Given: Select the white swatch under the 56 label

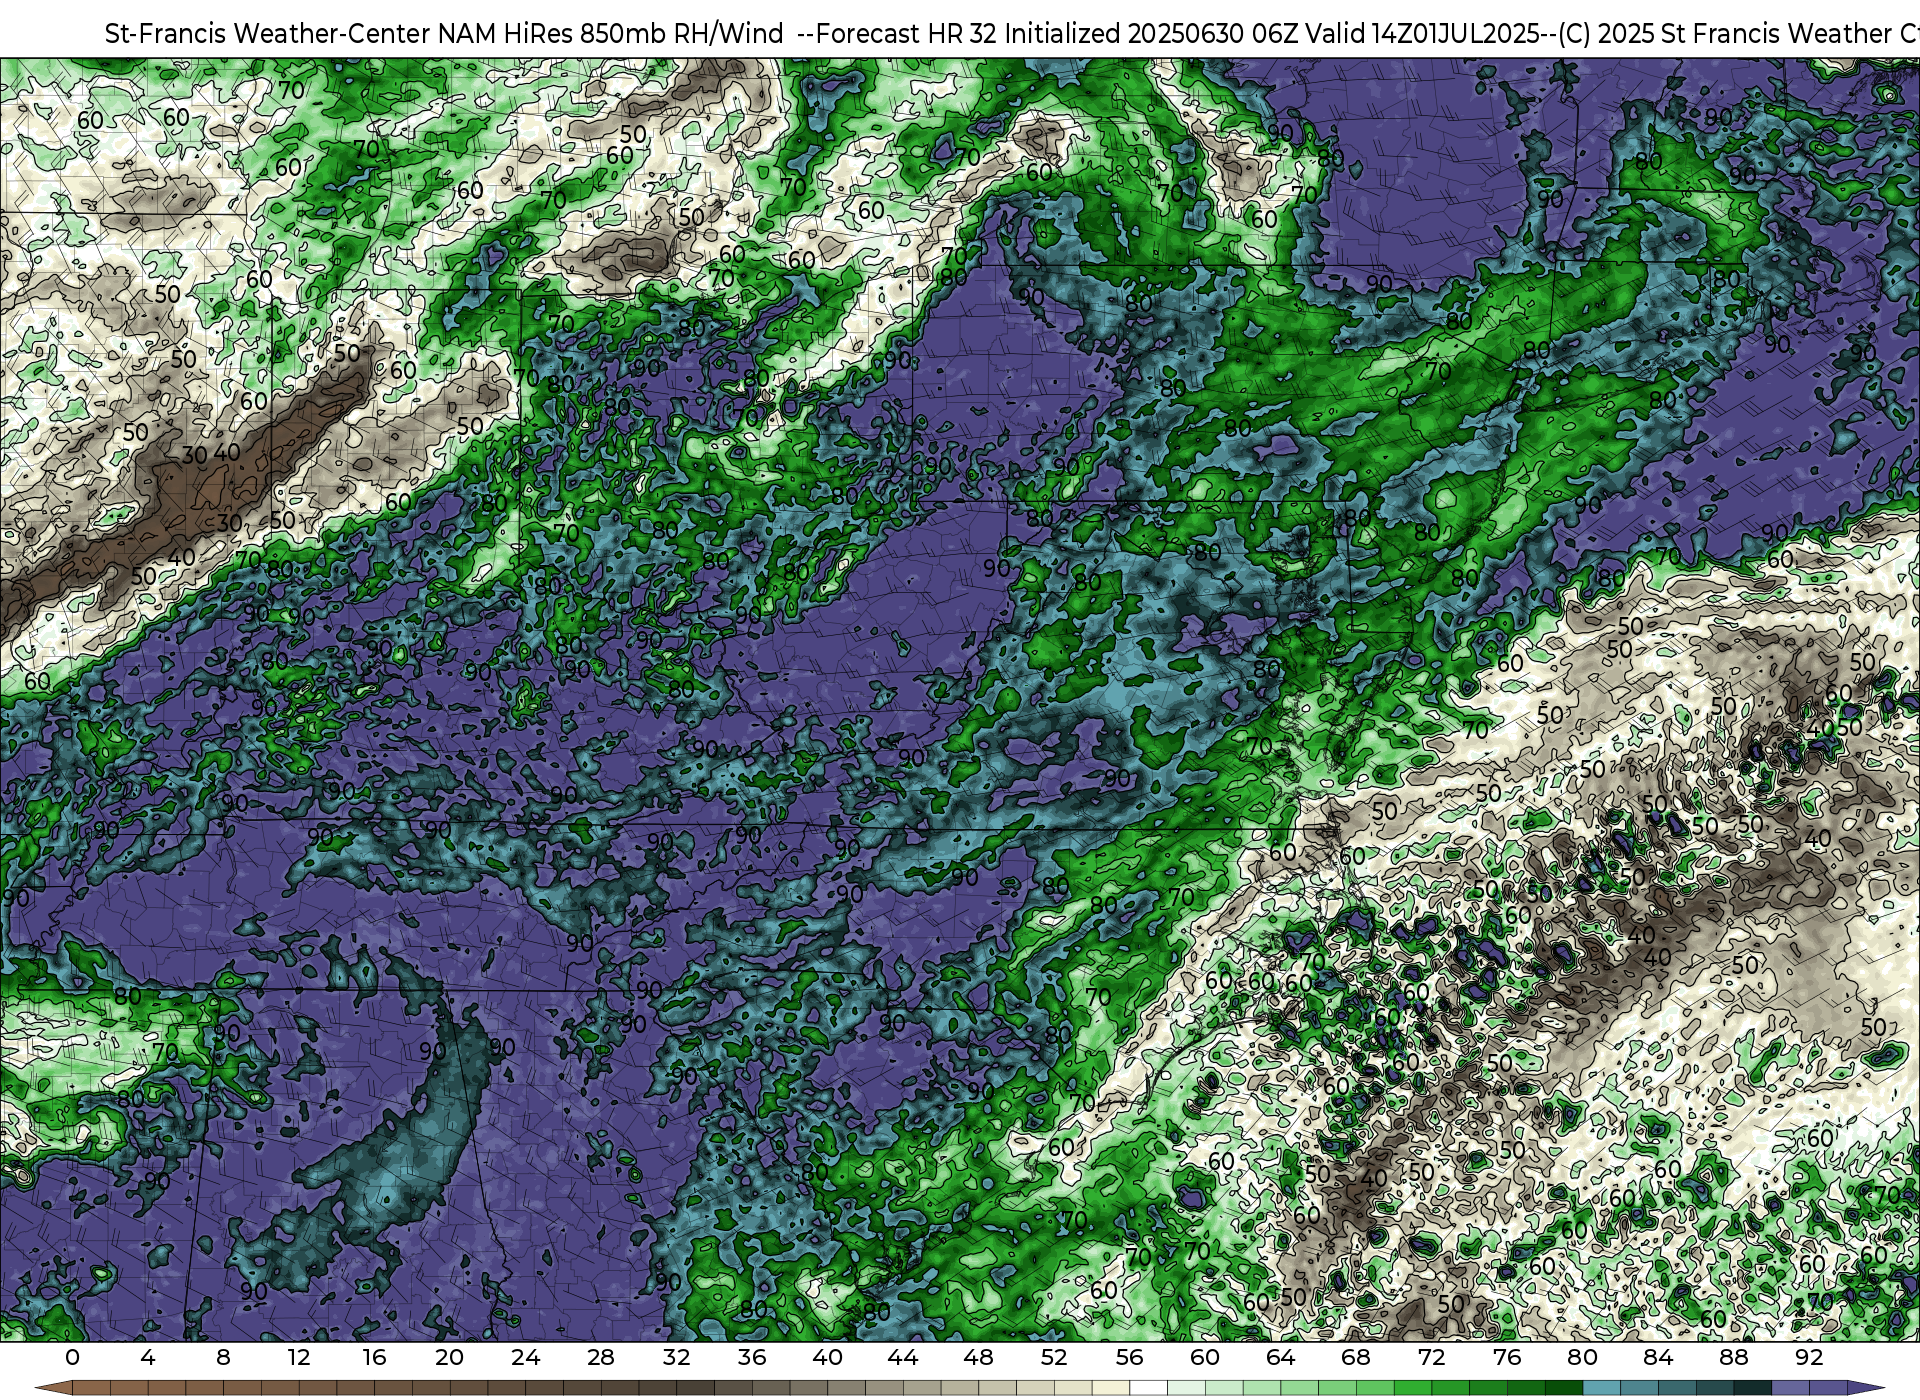Looking at the screenshot, I should pyautogui.click(x=1148, y=1388).
